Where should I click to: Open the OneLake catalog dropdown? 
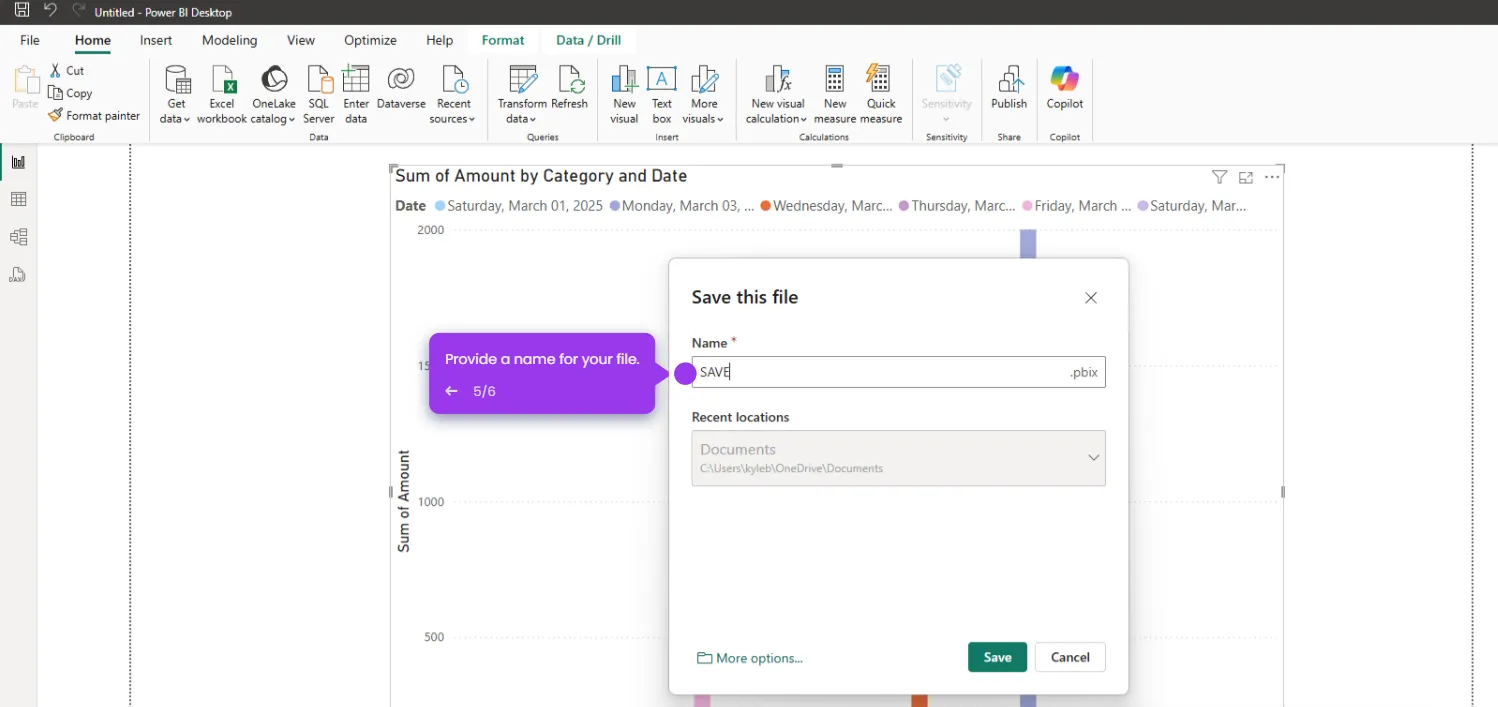(x=273, y=95)
